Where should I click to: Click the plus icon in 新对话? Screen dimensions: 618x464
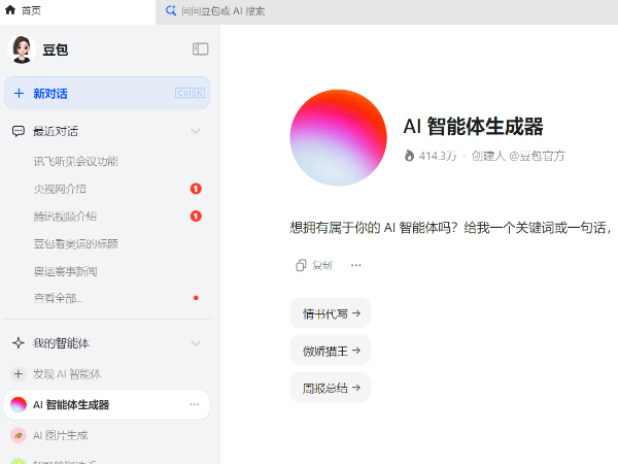[x=19, y=93]
